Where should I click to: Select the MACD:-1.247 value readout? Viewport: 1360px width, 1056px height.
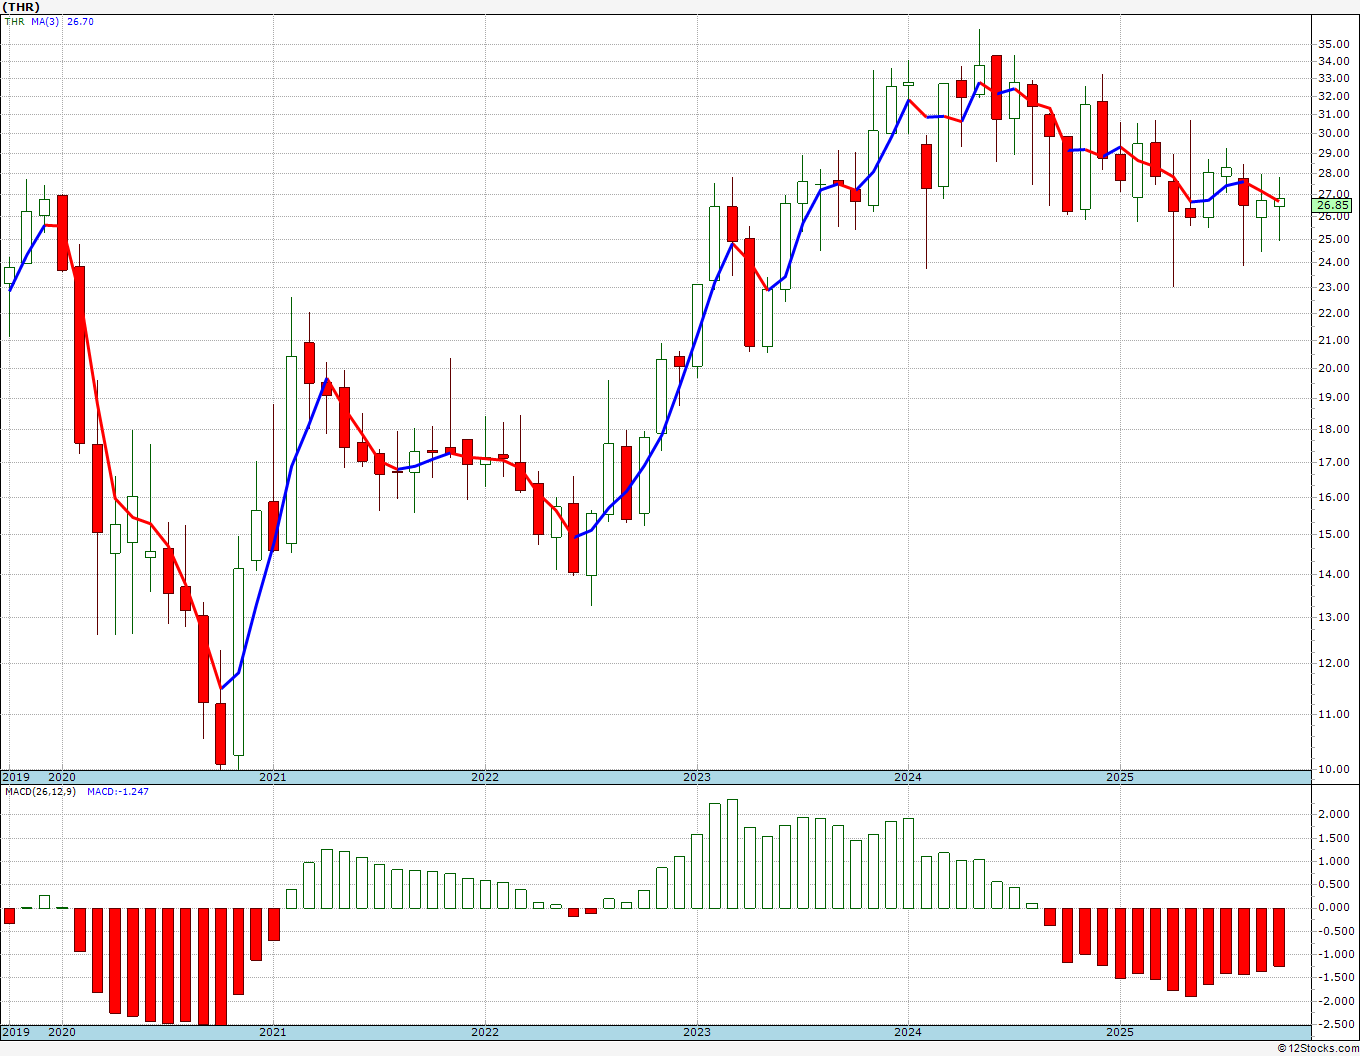coord(117,791)
